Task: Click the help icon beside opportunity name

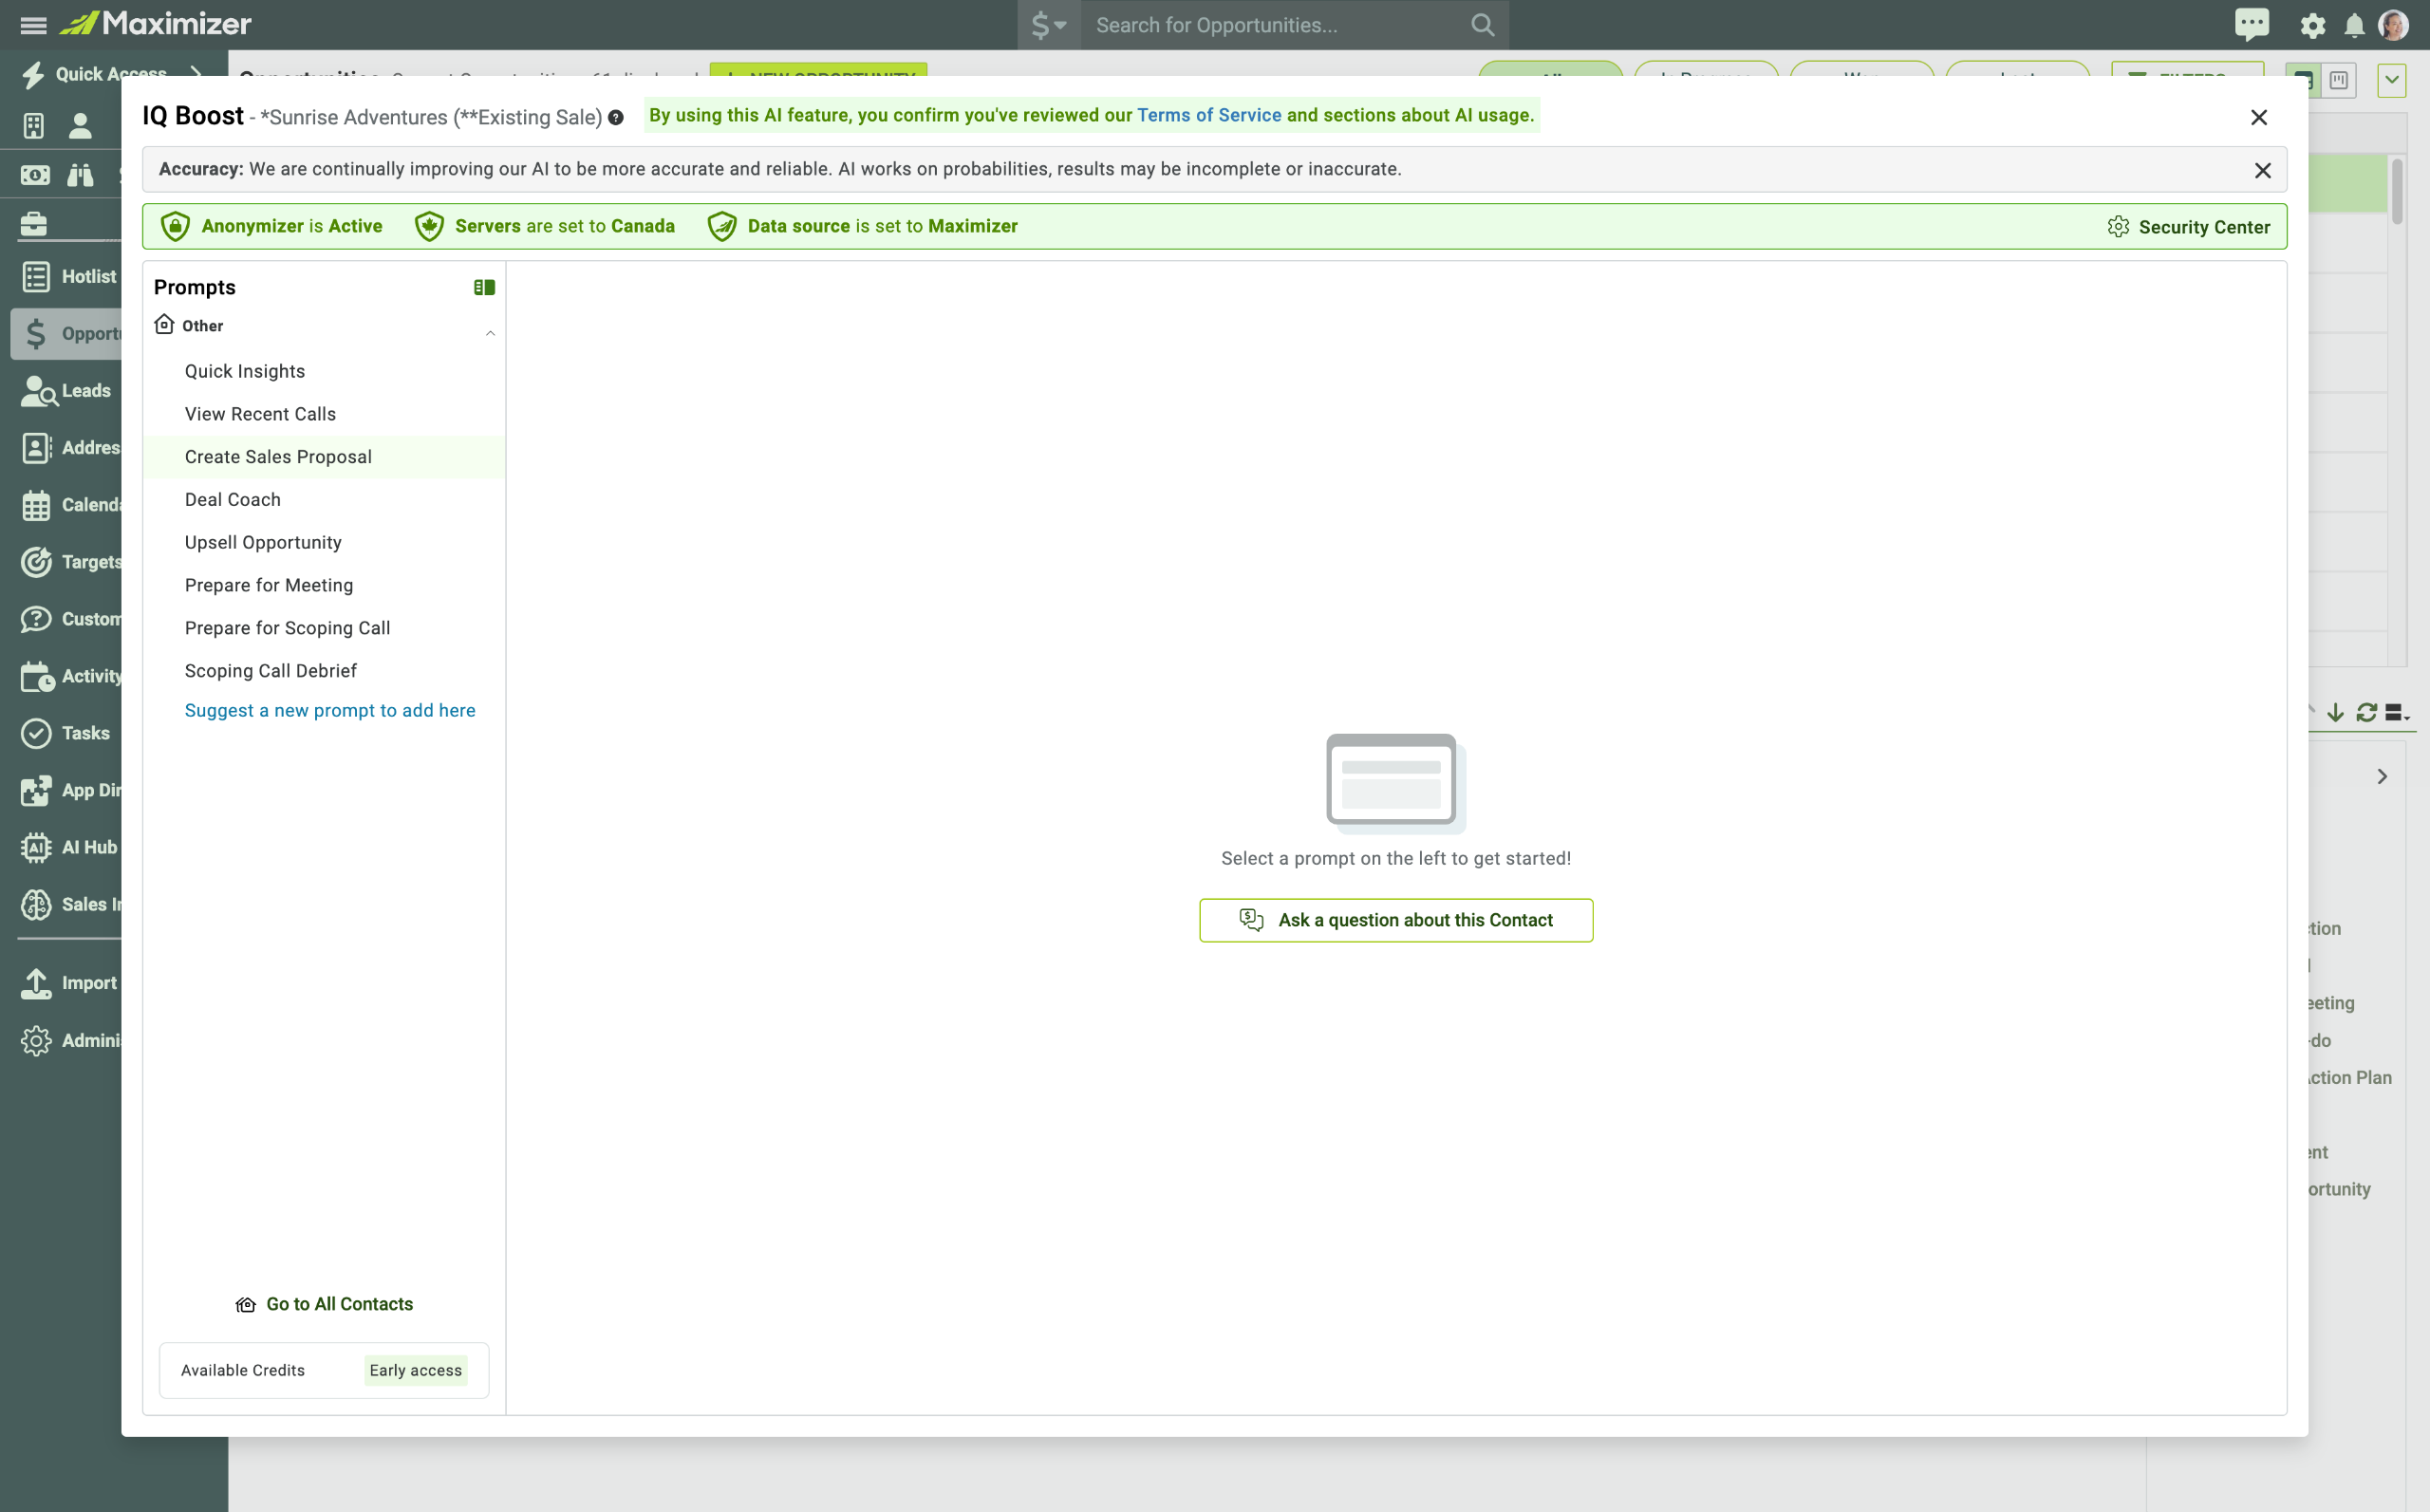Action: [x=616, y=118]
